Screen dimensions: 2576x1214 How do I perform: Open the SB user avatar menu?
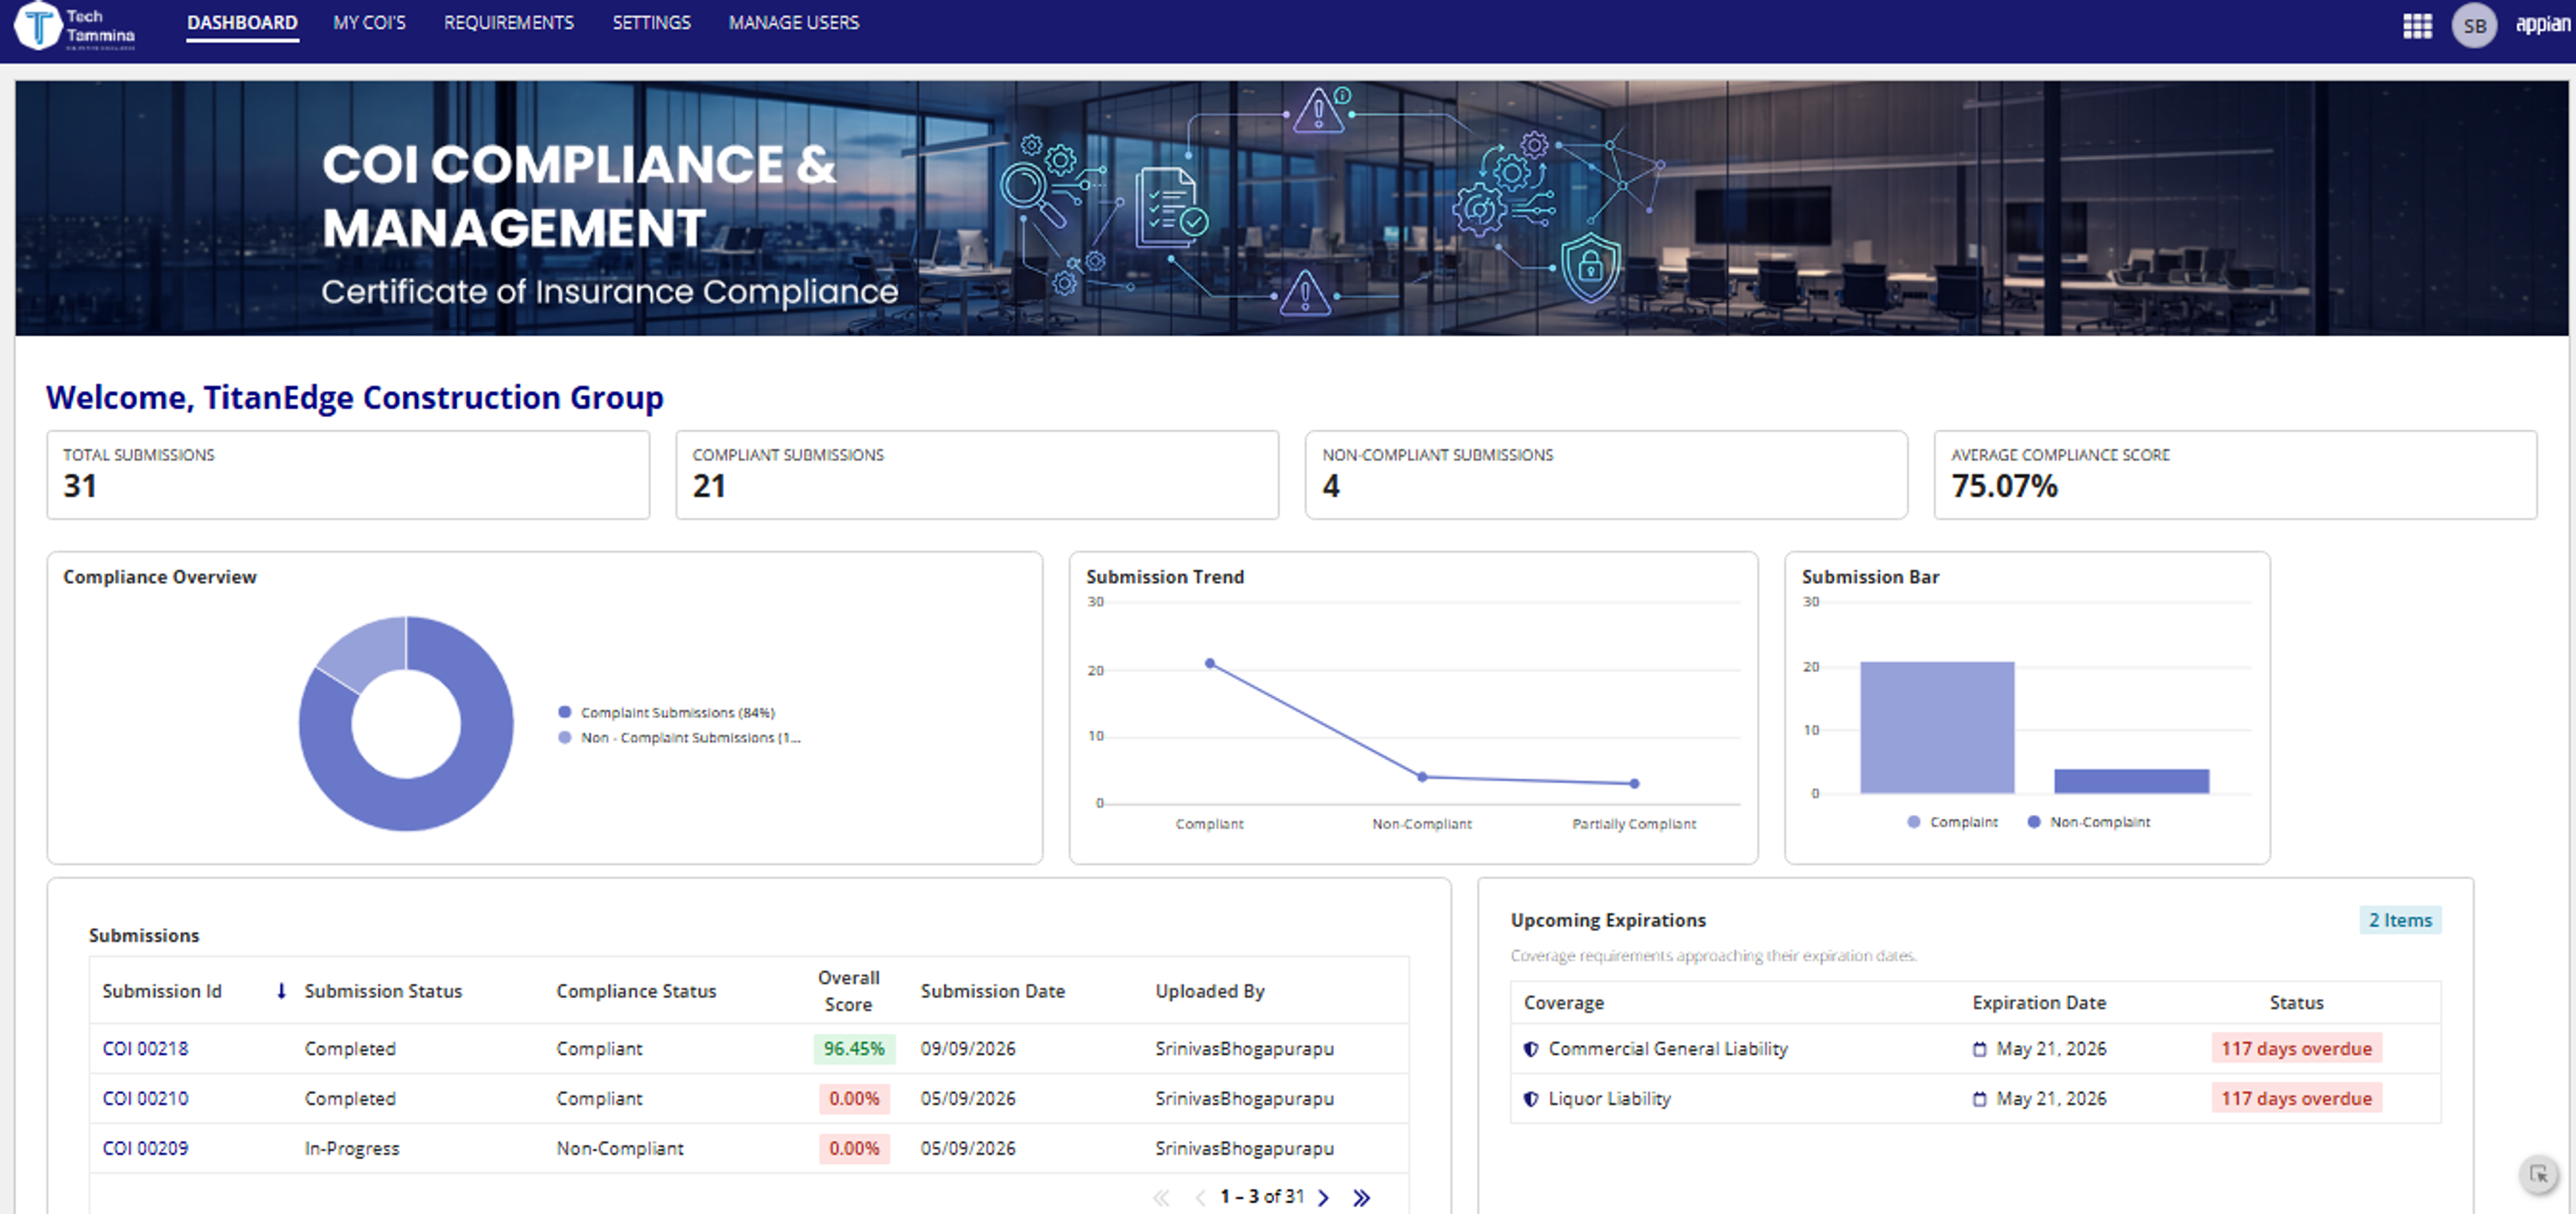click(2474, 25)
